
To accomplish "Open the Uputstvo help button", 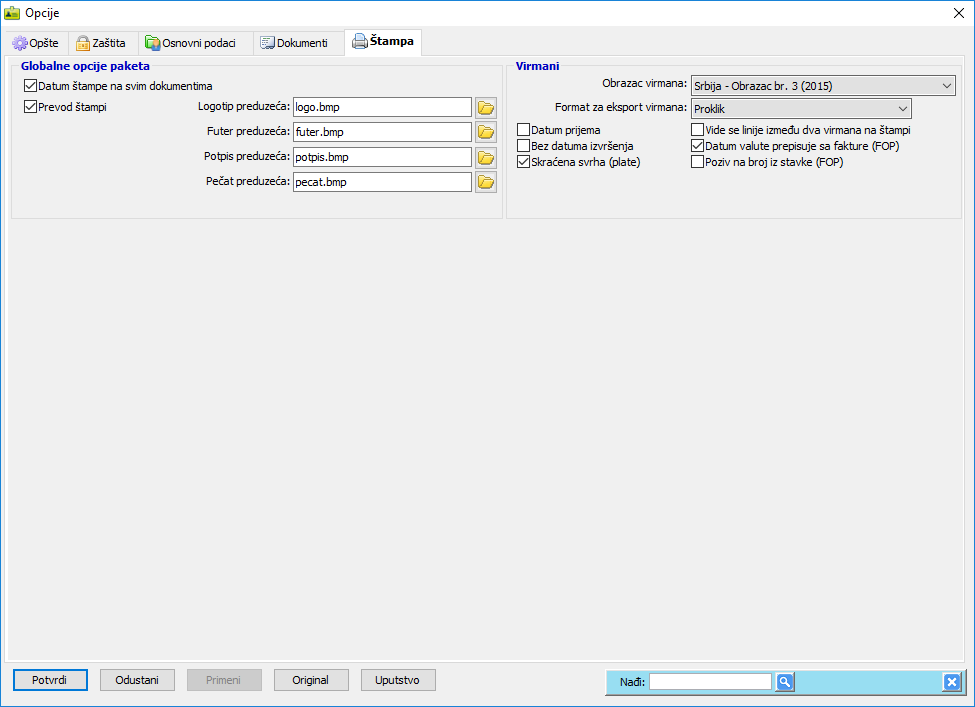I will click(x=398, y=680).
